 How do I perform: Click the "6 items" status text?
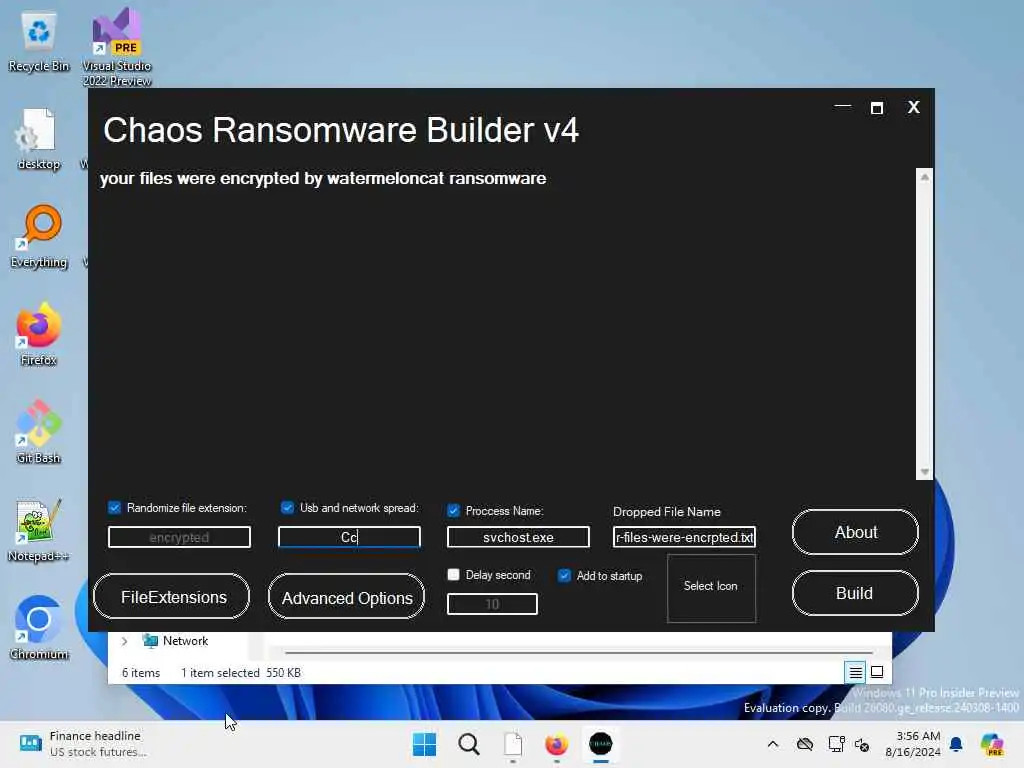click(x=141, y=673)
